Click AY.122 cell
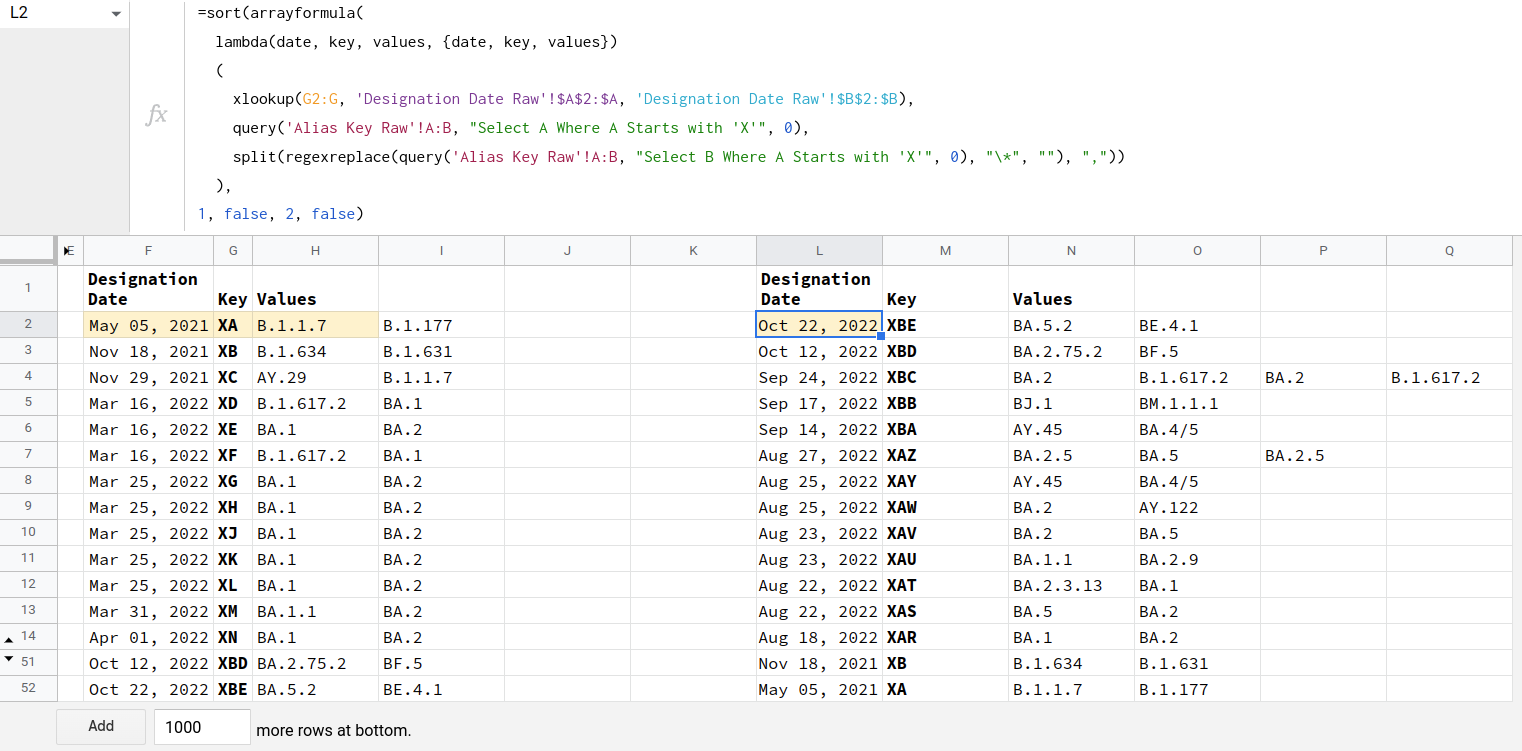1522x751 pixels. pyautogui.click(x=1197, y=507)
